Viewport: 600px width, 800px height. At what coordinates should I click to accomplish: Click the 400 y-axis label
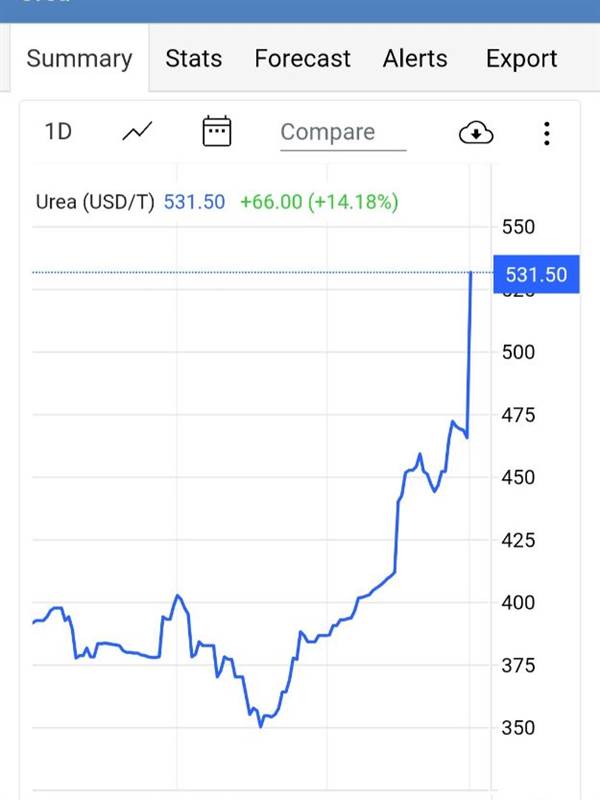(x=518, y=603)
